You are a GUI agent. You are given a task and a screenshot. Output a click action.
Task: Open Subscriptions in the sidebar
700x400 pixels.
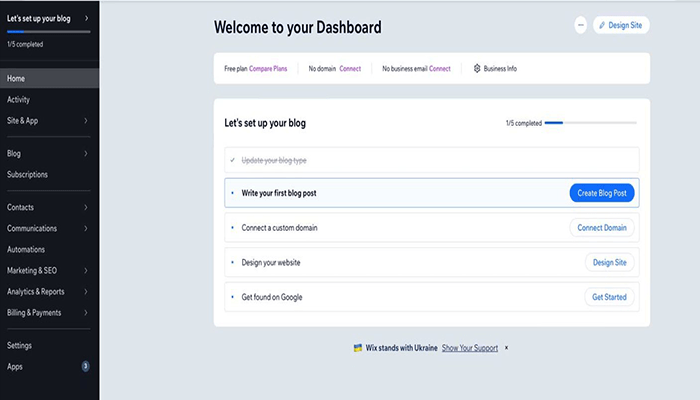point(27,175)
